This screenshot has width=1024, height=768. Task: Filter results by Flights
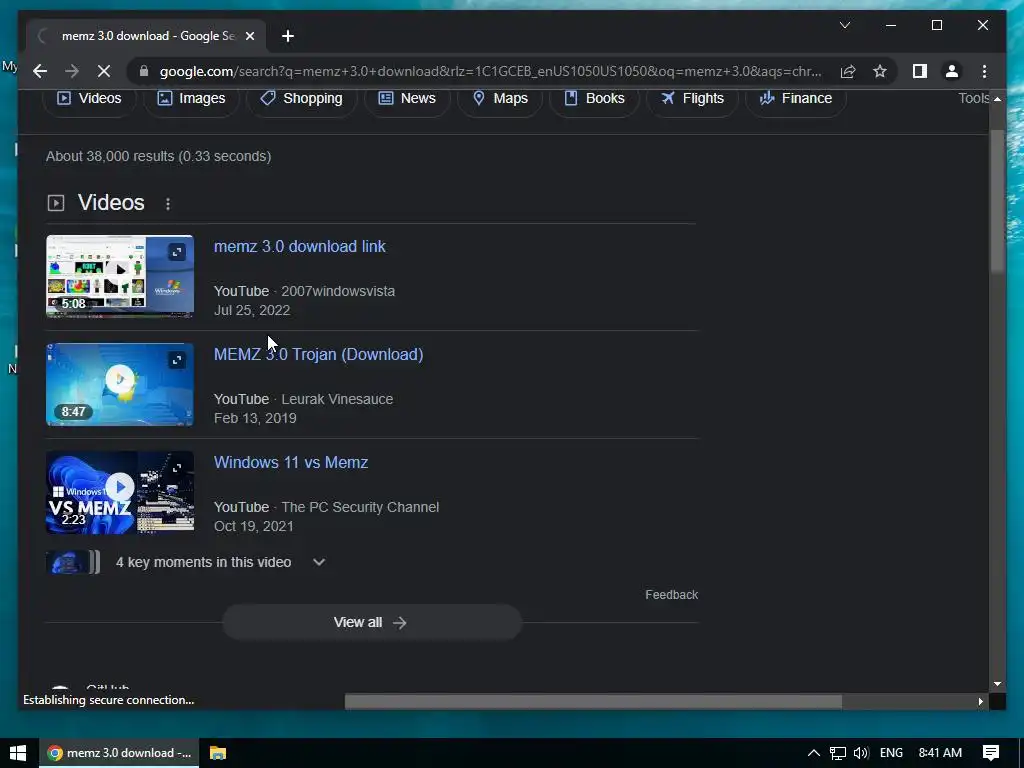pos(692,98)
